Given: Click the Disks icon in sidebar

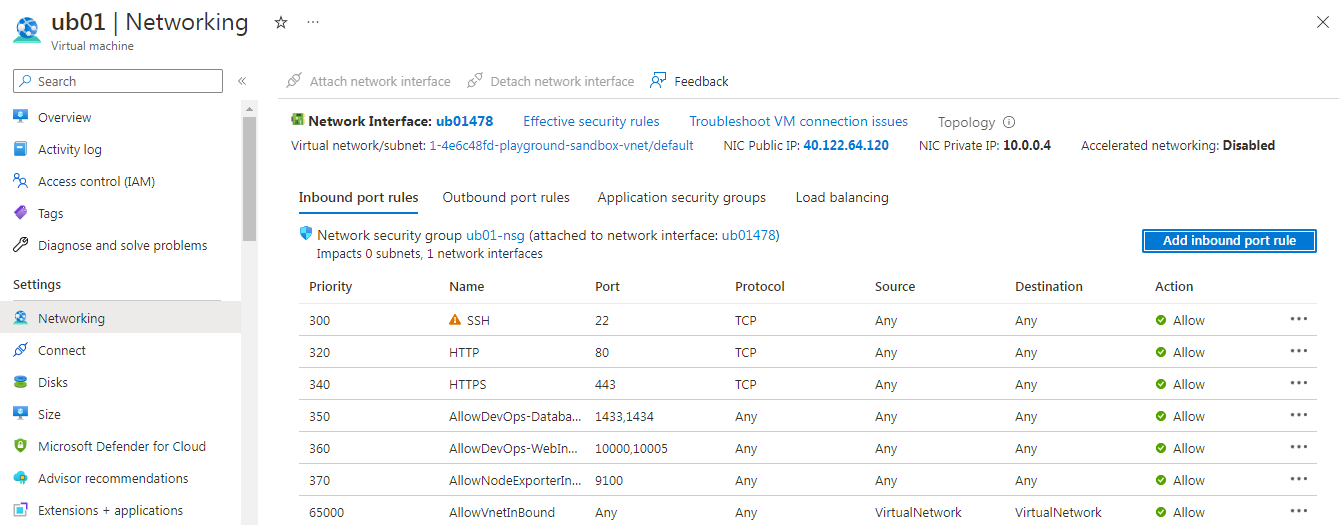Looking at the screenshot, I should (20, 382).
